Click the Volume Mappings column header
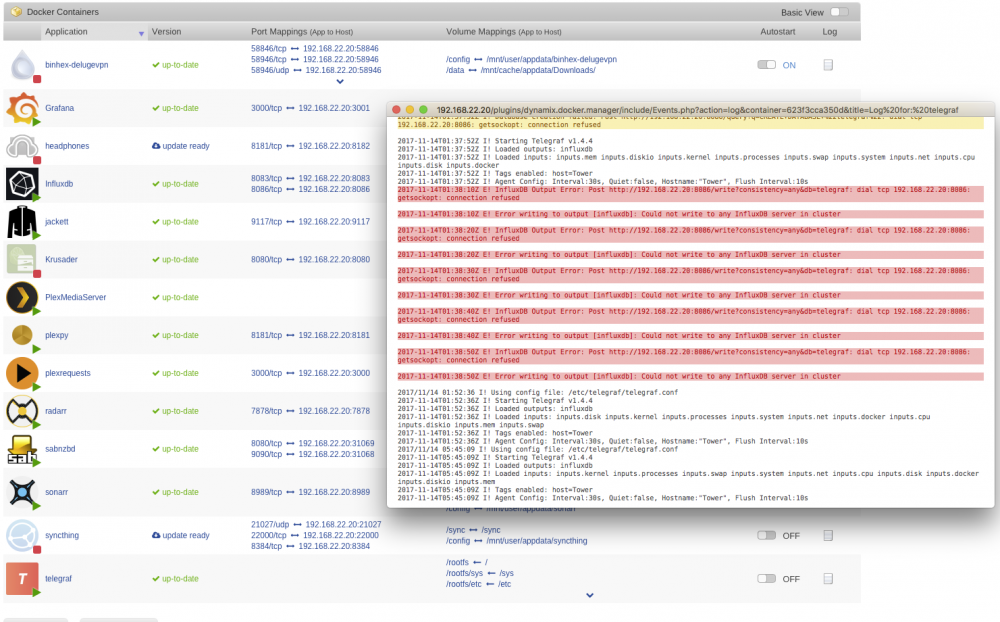Image resolution: width=1000 pixels, height=622 pixels. pos(504,32)
